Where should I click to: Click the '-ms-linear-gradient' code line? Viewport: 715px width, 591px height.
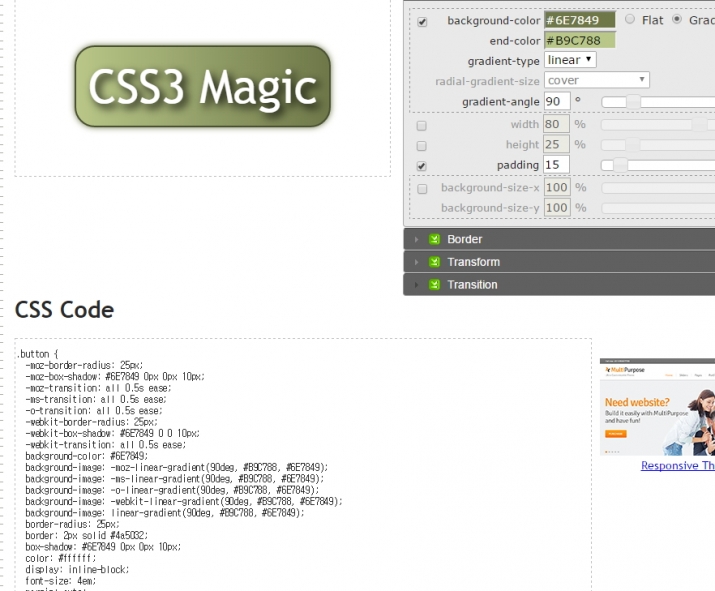pos(175,479)
